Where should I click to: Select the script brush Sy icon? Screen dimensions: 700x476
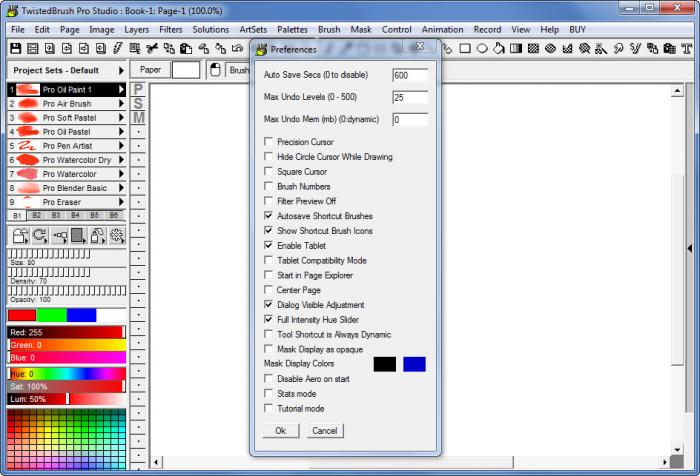click(x=635, y=48)
